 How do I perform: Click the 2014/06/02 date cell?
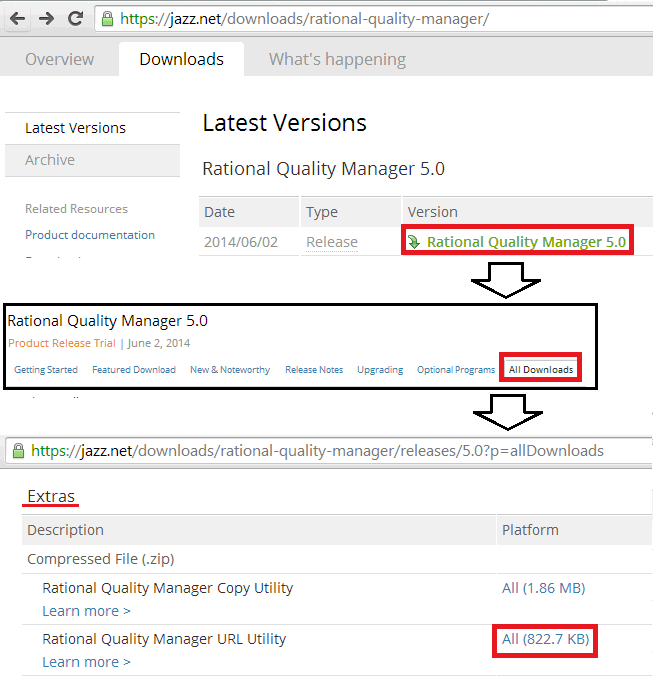(x=241, y=242)
